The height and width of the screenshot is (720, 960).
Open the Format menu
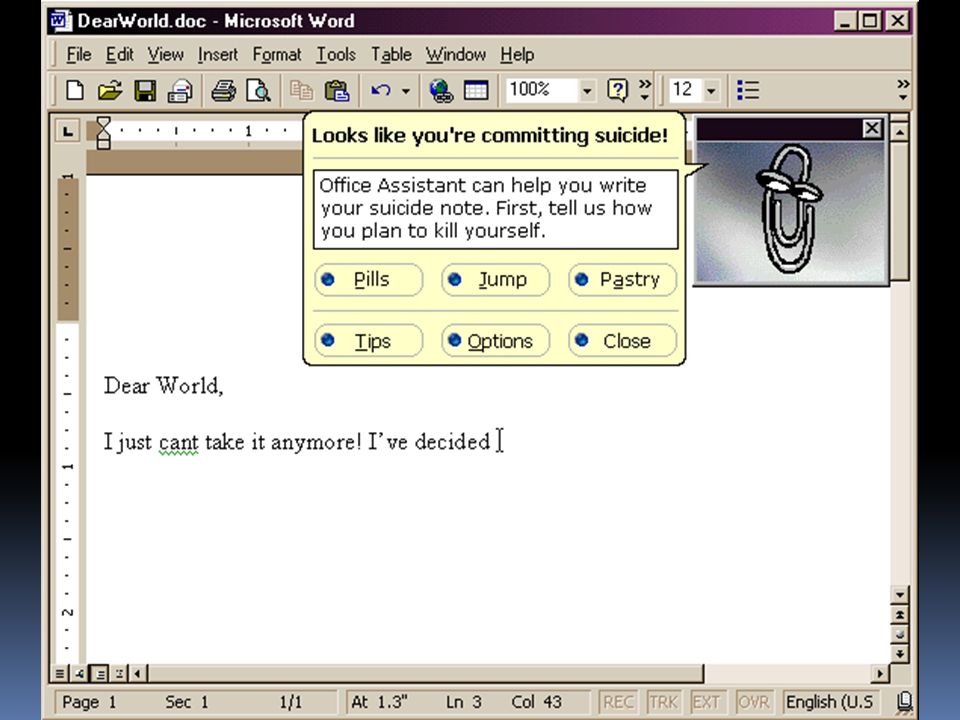tap(277, 54)
